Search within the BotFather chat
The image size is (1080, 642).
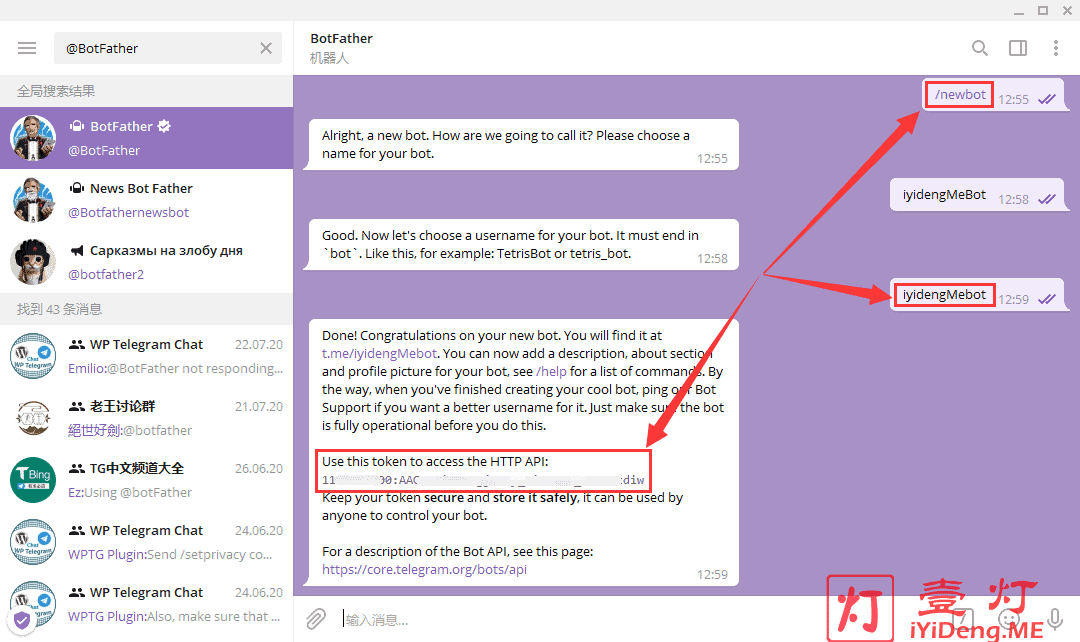click(x=979, y=48)
